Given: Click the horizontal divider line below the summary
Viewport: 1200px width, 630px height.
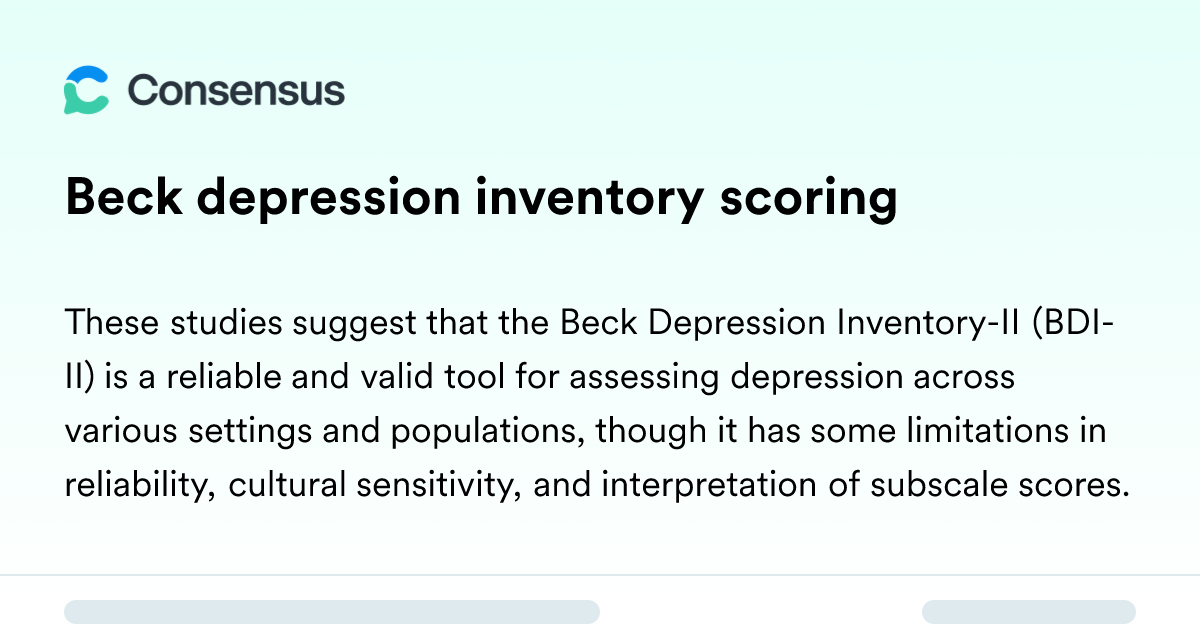Looking at the screenshot, I should [x=600, y=575].
